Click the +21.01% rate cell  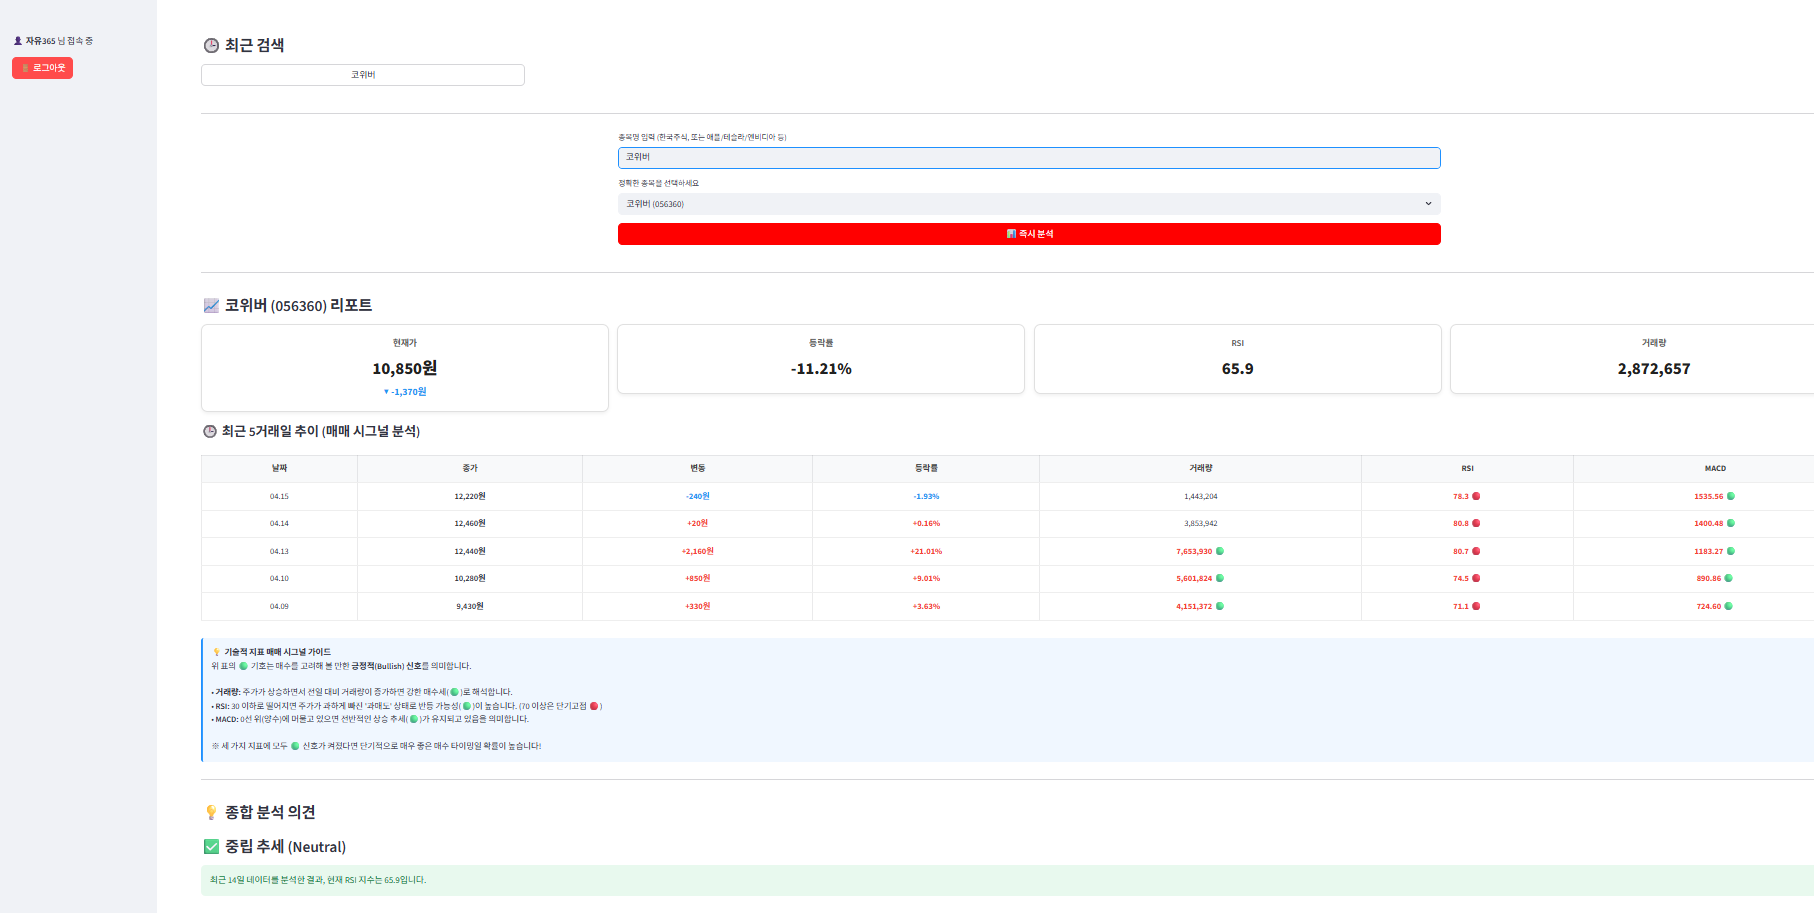point(926,551)
